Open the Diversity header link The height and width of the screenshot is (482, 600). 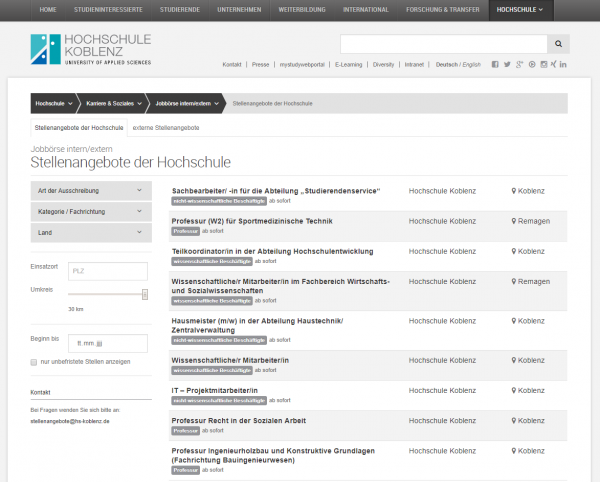click(x=383, y=65)
